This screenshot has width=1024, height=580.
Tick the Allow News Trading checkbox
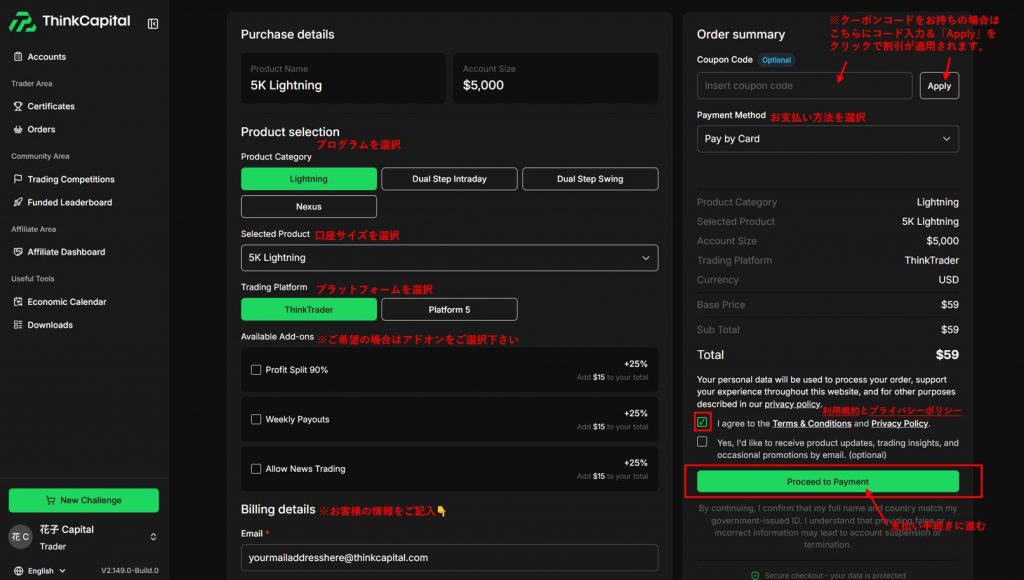point(256,469)
